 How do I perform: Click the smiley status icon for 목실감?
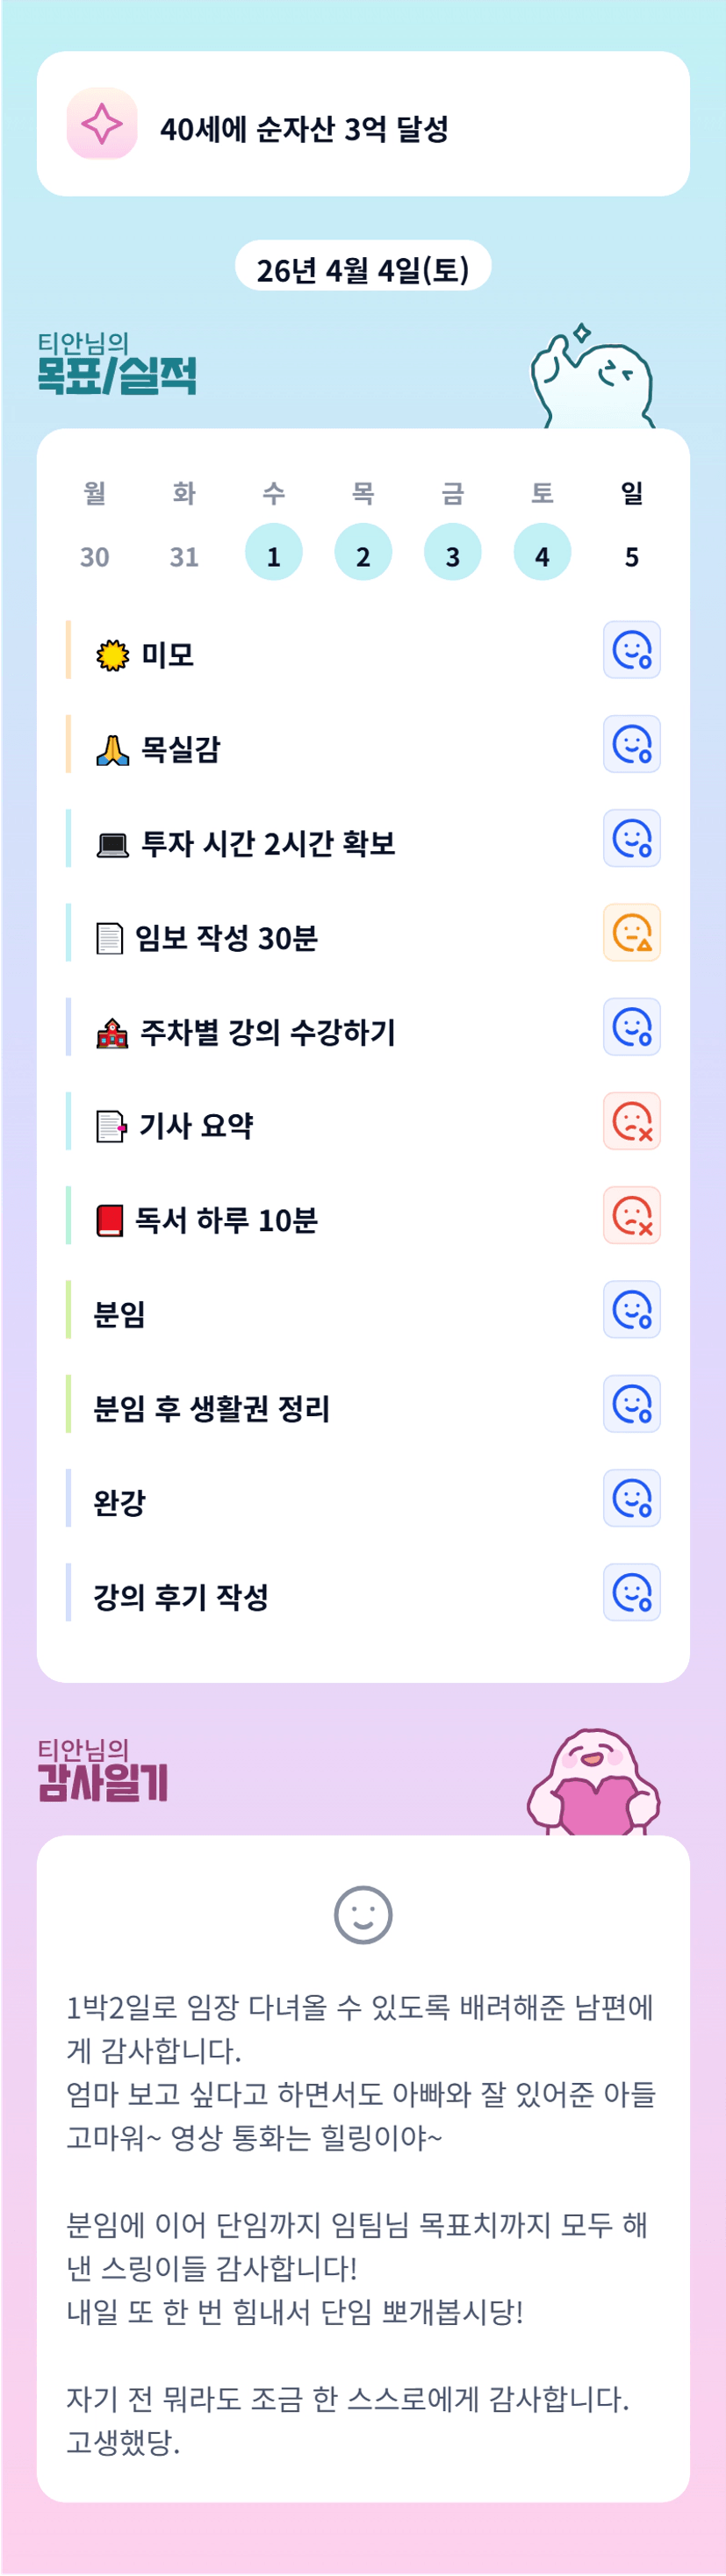[631, 744]
